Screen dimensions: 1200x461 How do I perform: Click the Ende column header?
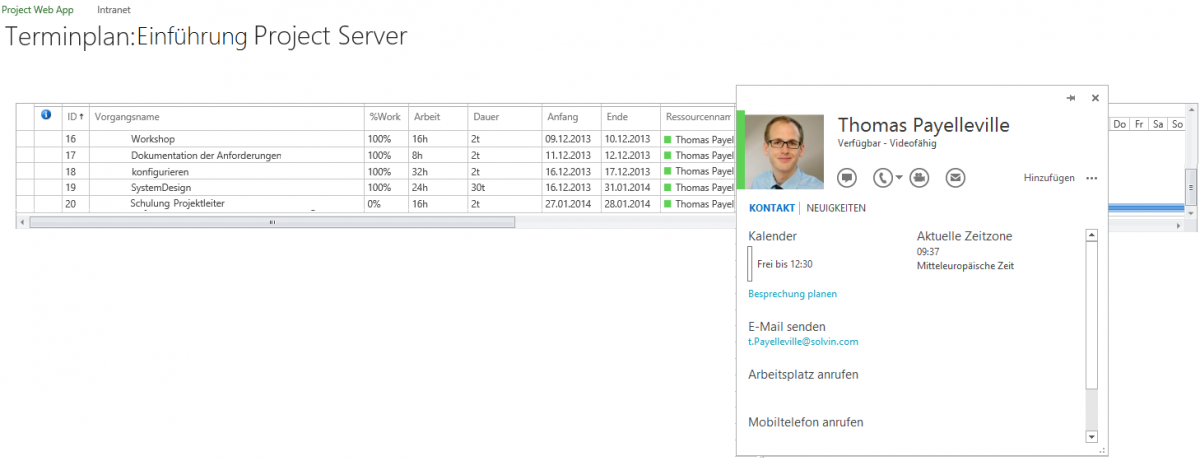click(631, 117)
